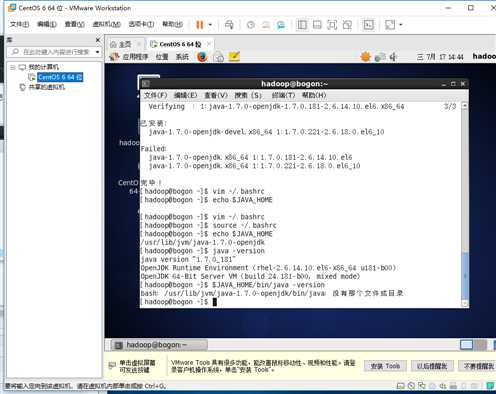Click the 不要提醒我 button

tap(478, 366)
